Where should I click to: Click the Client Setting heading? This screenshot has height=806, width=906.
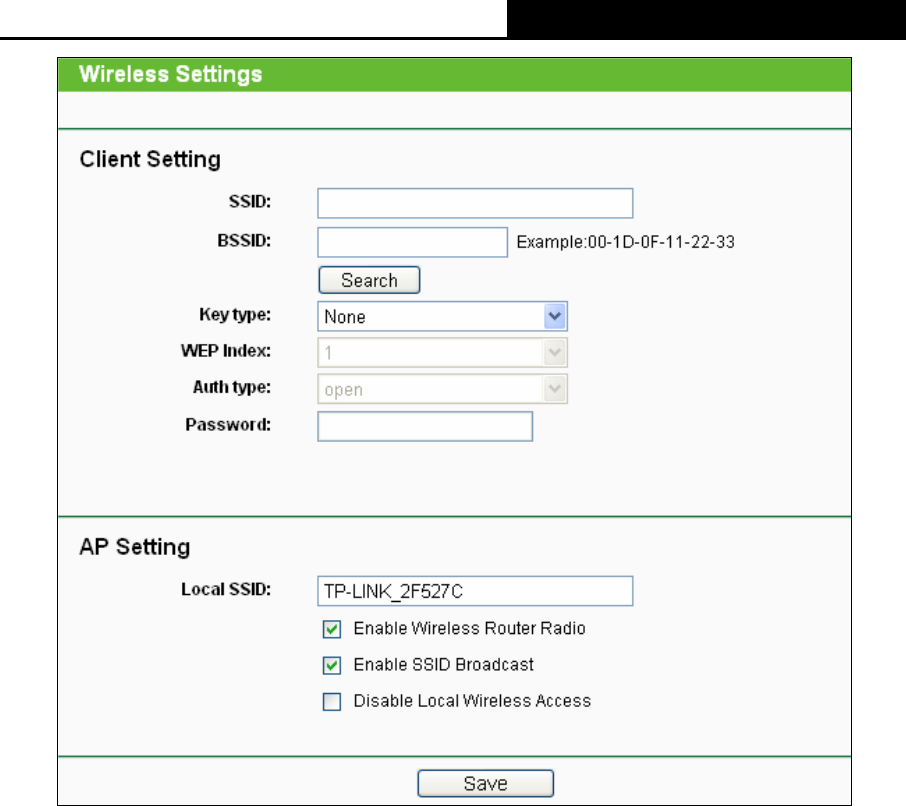[150, 159]
